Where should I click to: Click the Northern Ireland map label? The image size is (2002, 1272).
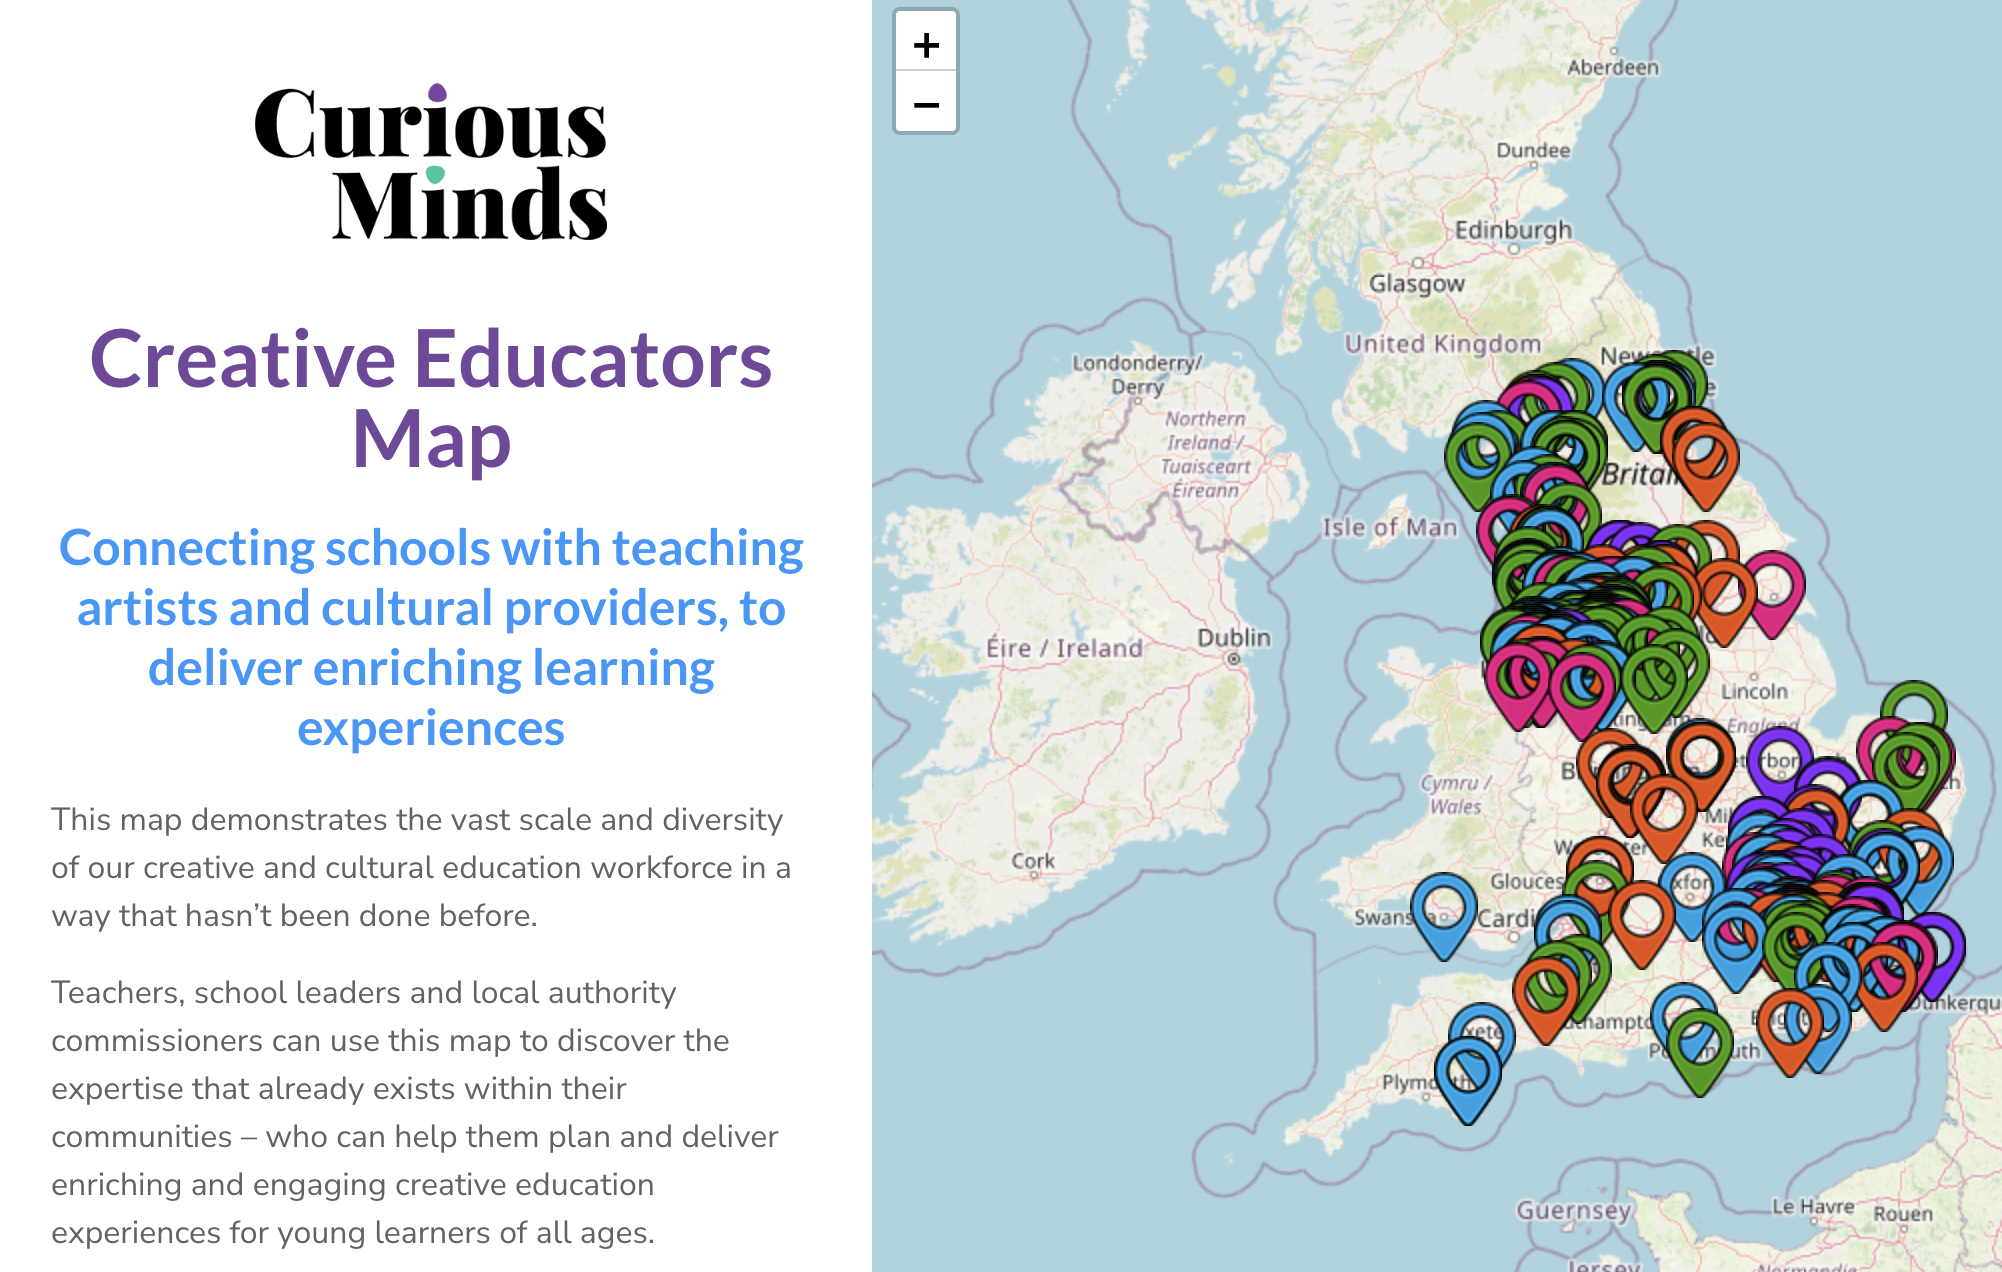click(1206, 454)
